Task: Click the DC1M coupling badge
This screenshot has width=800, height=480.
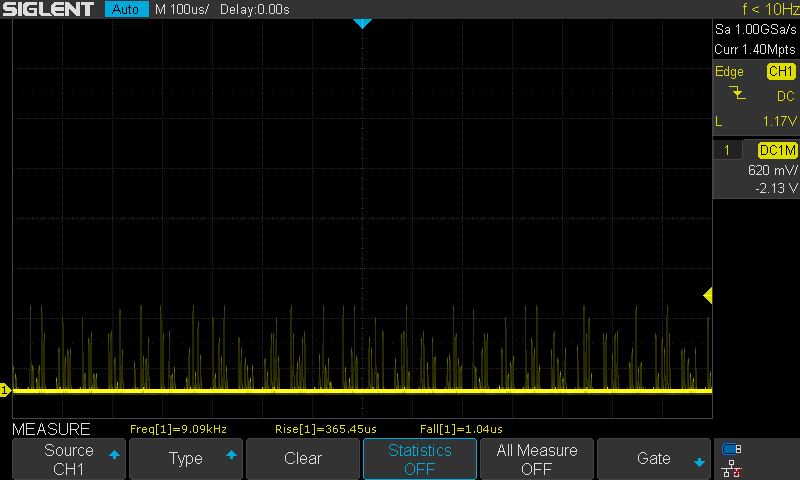Action: [x=777, y=150]
